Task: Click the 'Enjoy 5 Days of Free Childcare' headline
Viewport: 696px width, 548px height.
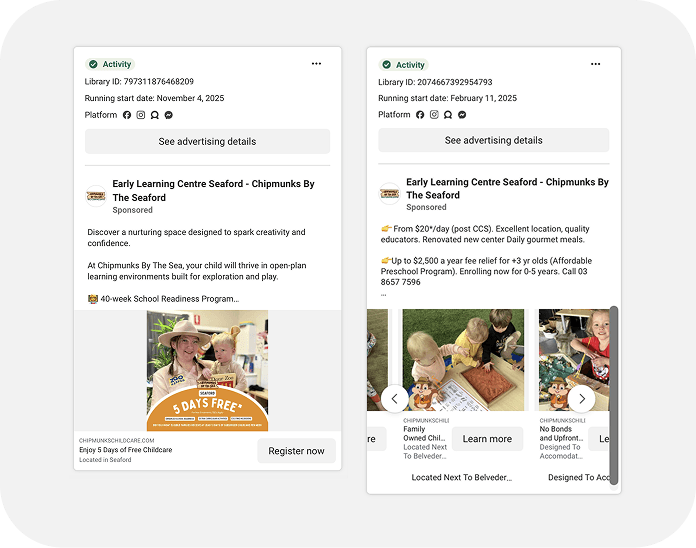Action: pyautogui.click(x=126, y=449)
